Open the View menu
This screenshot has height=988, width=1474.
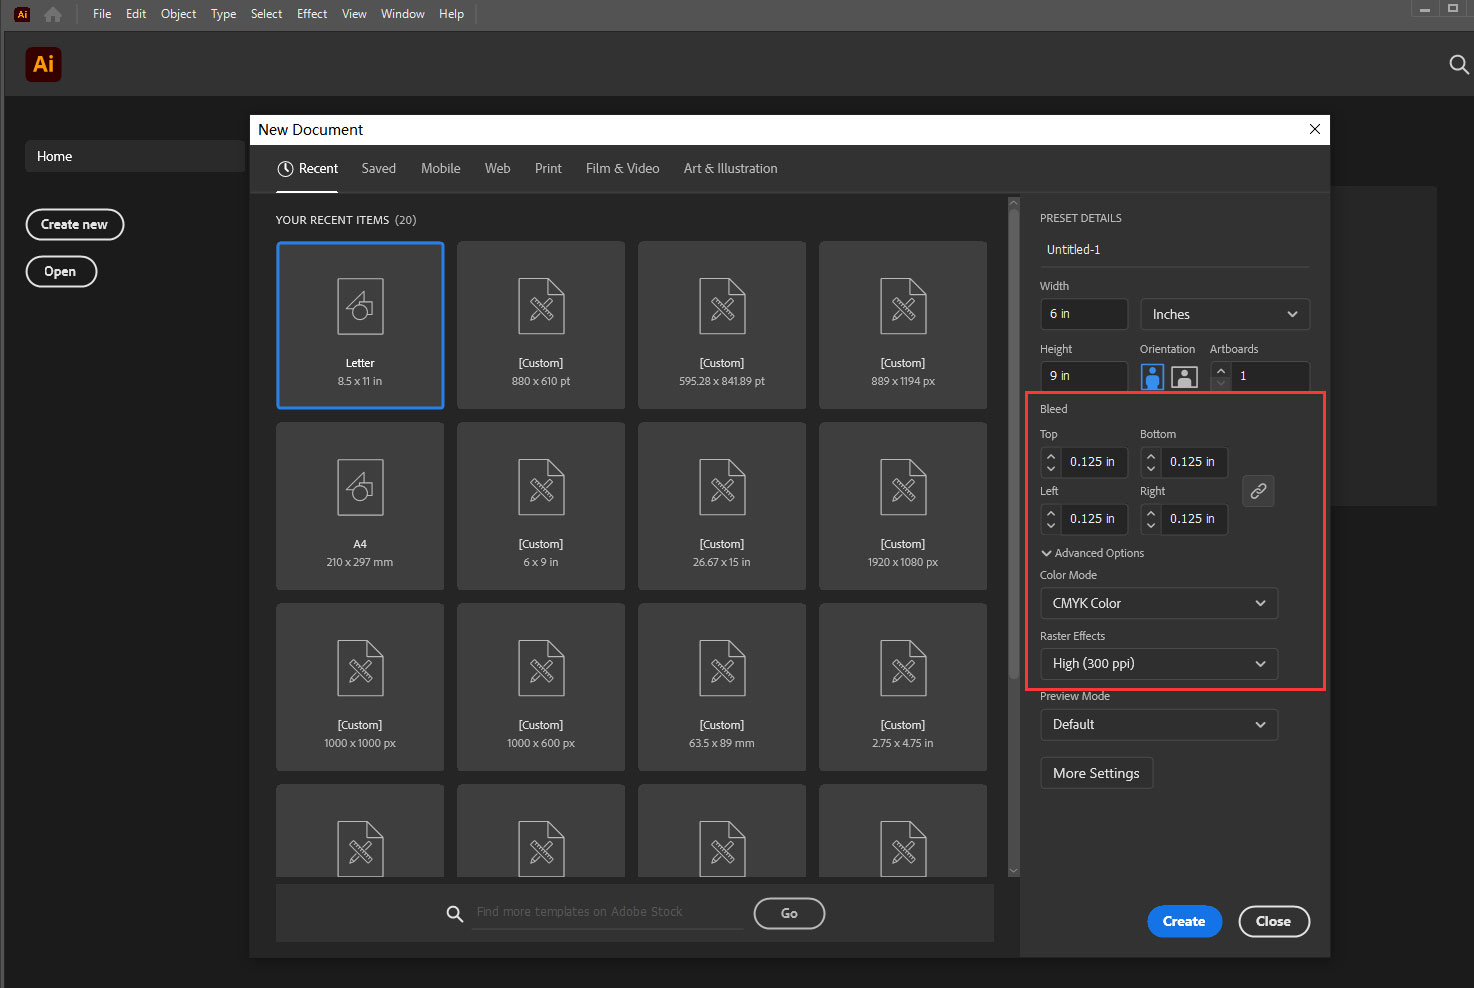tap(354, 14)
